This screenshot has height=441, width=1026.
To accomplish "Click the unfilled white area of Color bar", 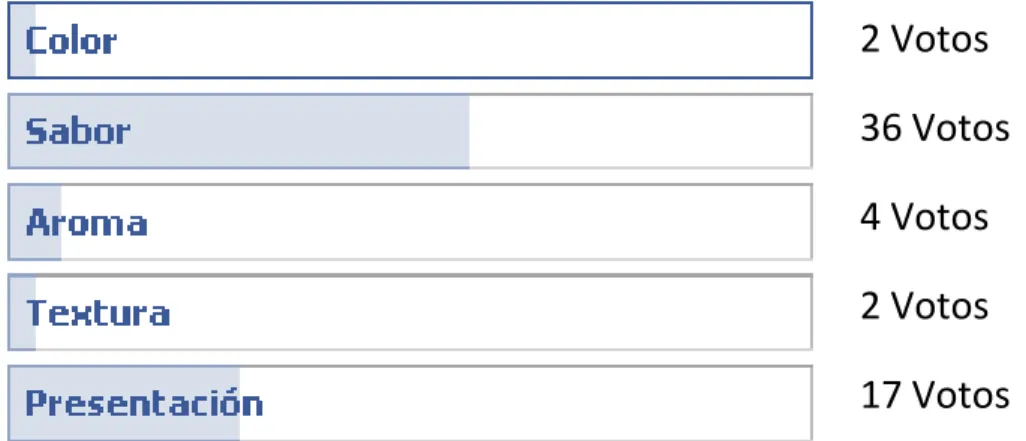I will (x=423, y=41).
